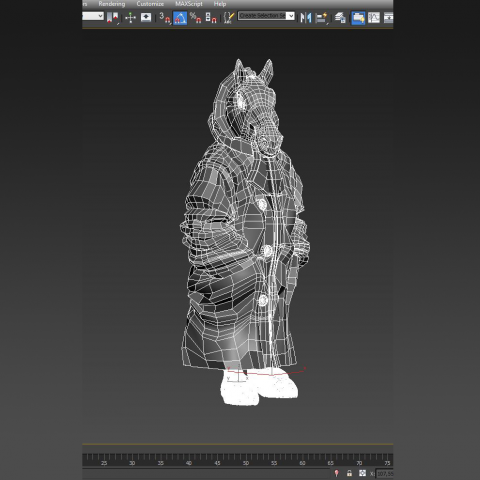The height and width of the screenshot is (480, 480).
Task: Click frame 50 on the timeline
Action: pos(246,463)
